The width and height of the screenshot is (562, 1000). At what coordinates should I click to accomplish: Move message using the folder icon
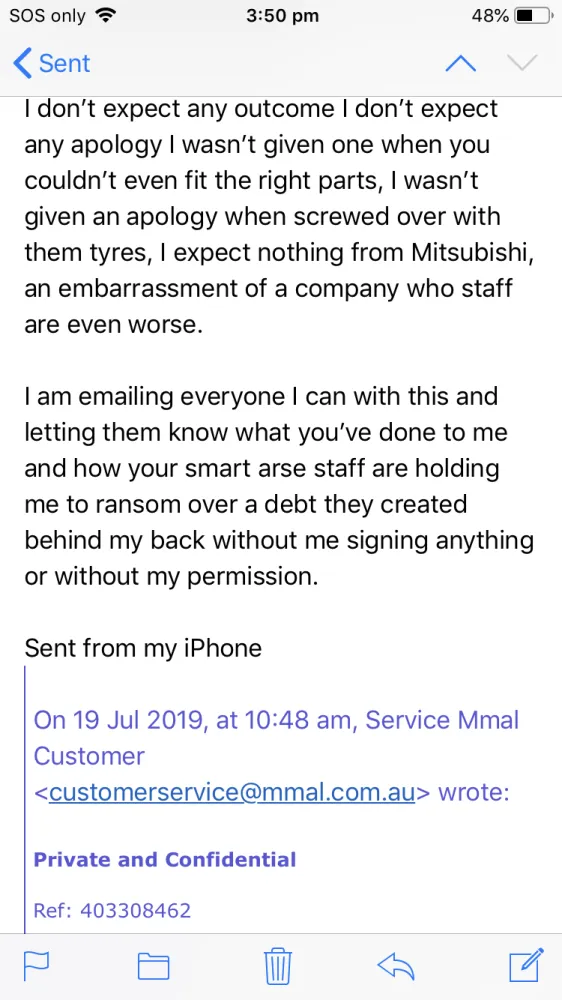(x=154, y=966)
